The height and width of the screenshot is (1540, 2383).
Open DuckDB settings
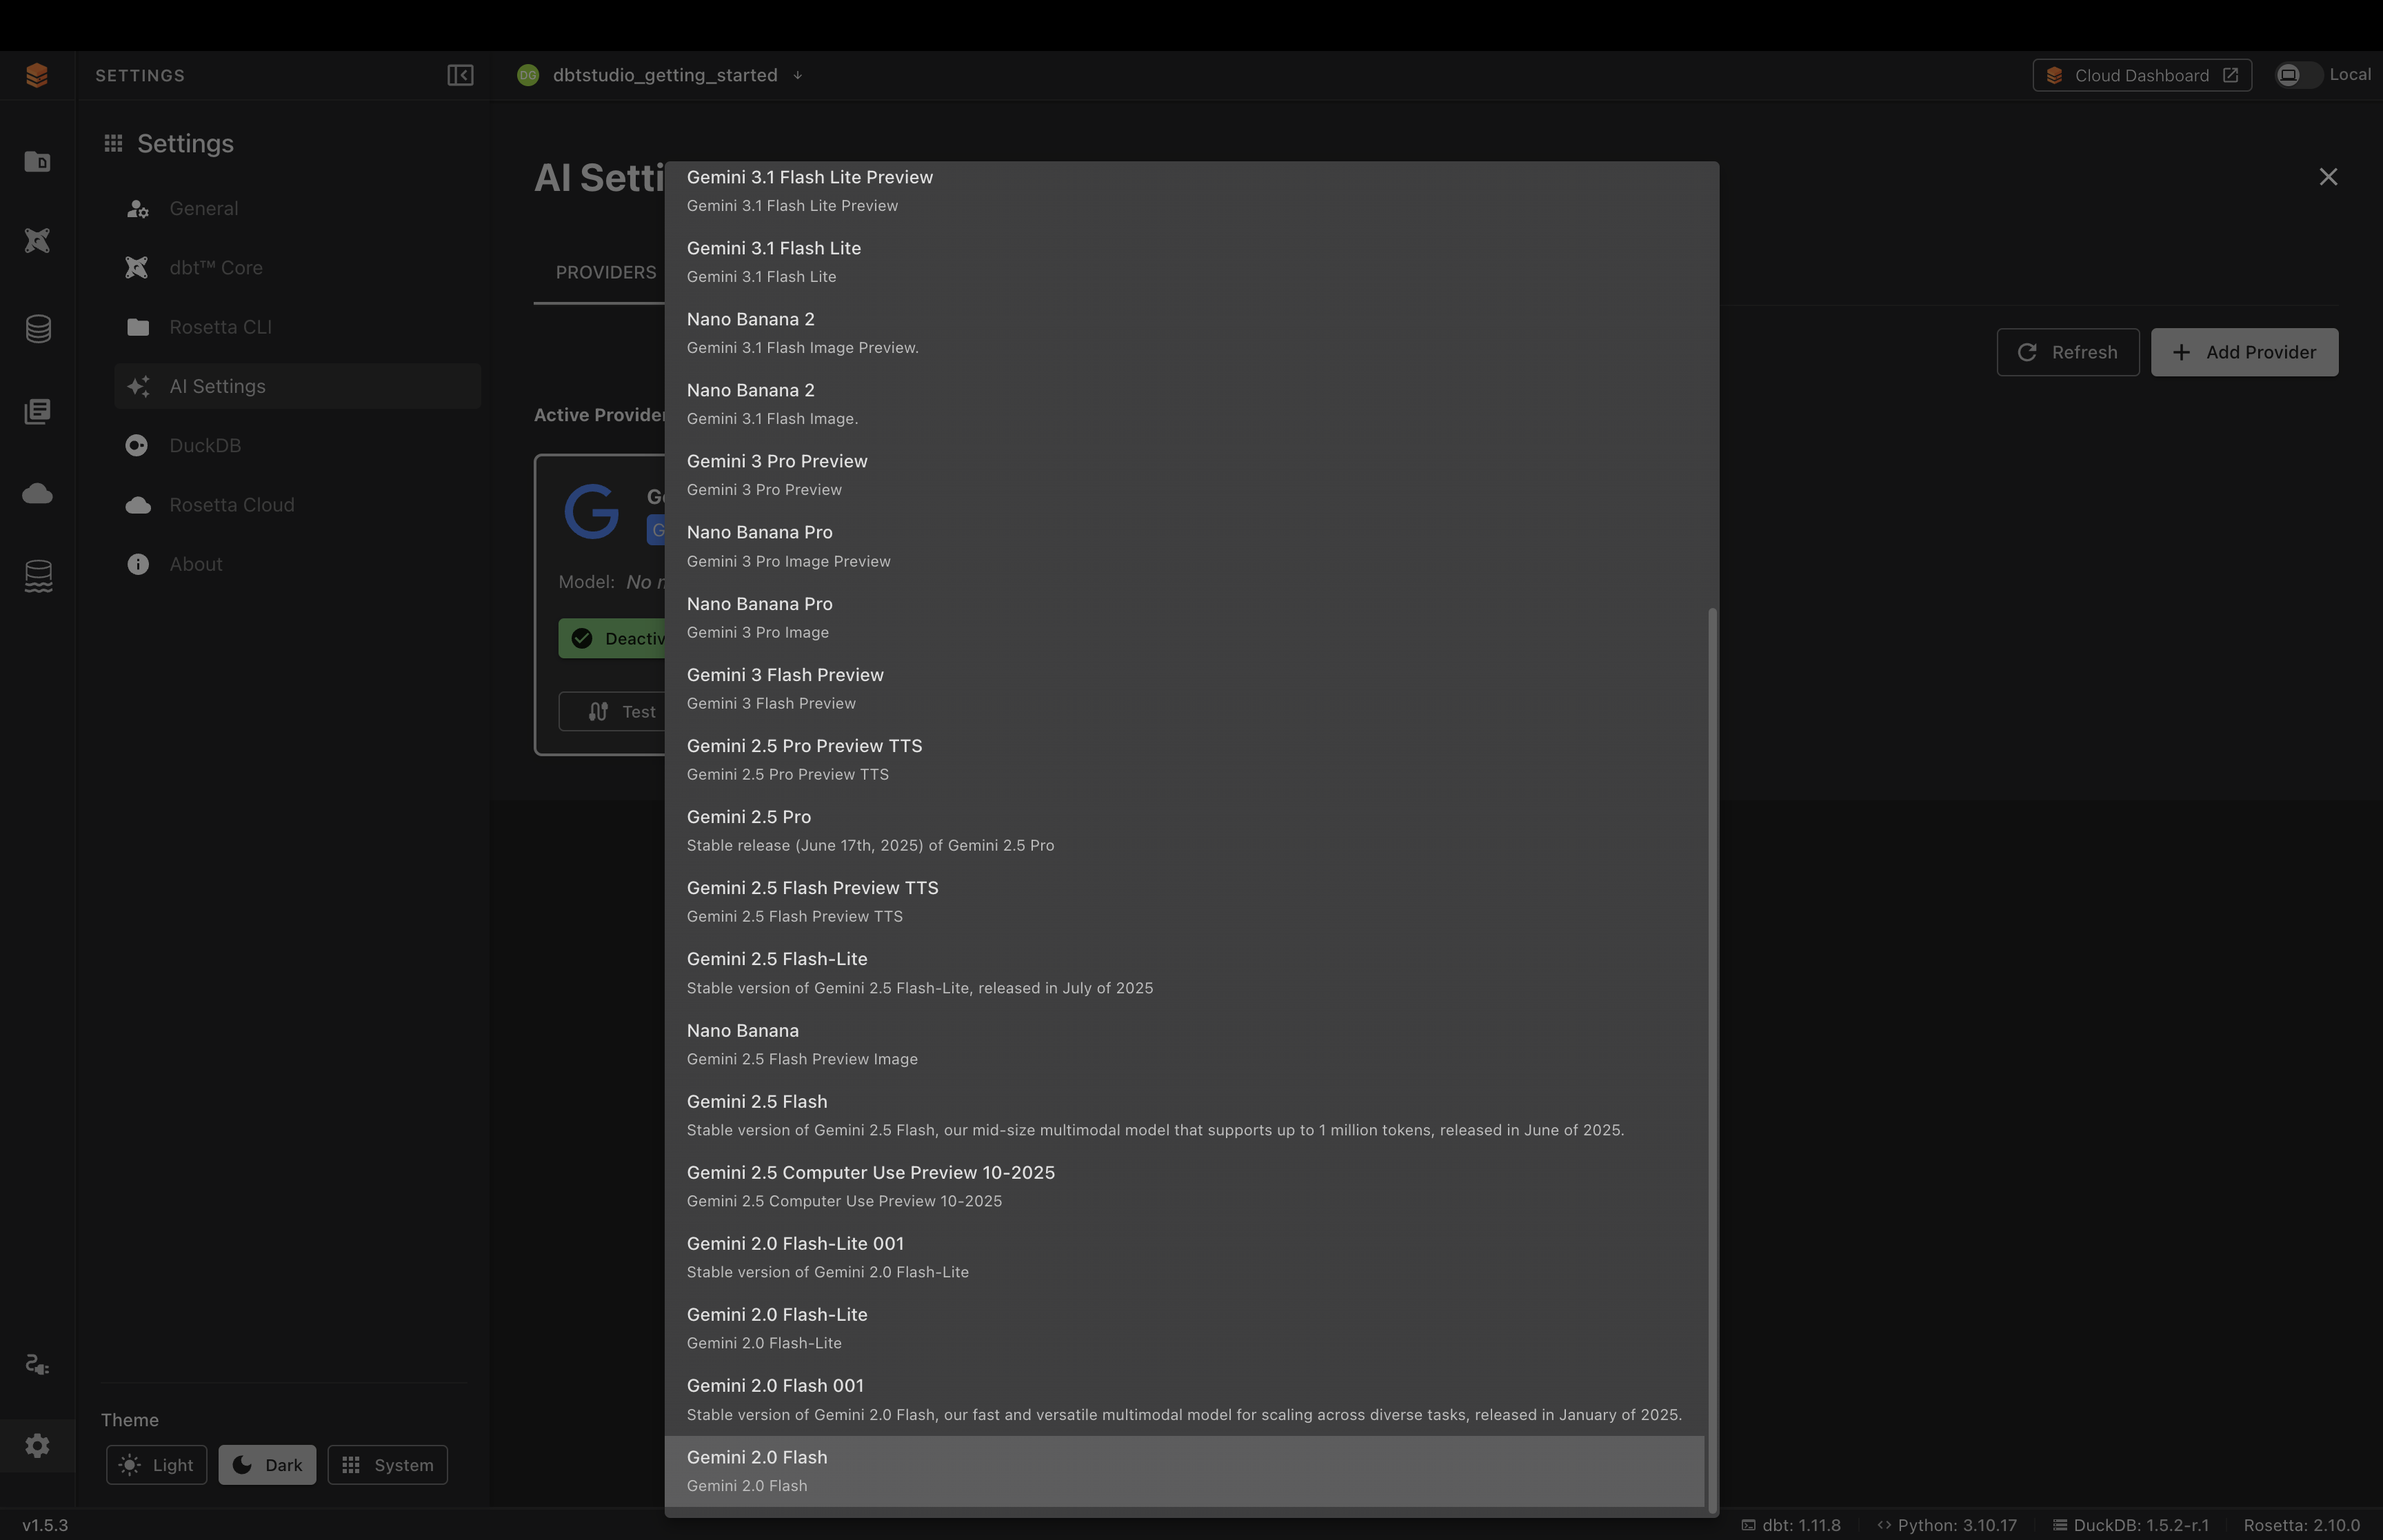click(x=297, y=445)
